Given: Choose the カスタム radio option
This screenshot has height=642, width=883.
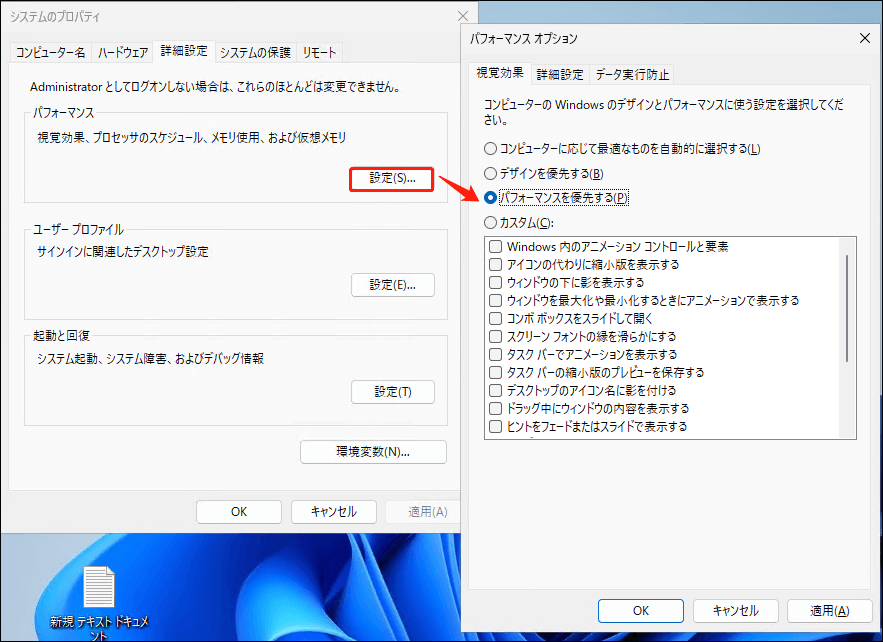Looking at the screenshot, I should tap(519, 222).
